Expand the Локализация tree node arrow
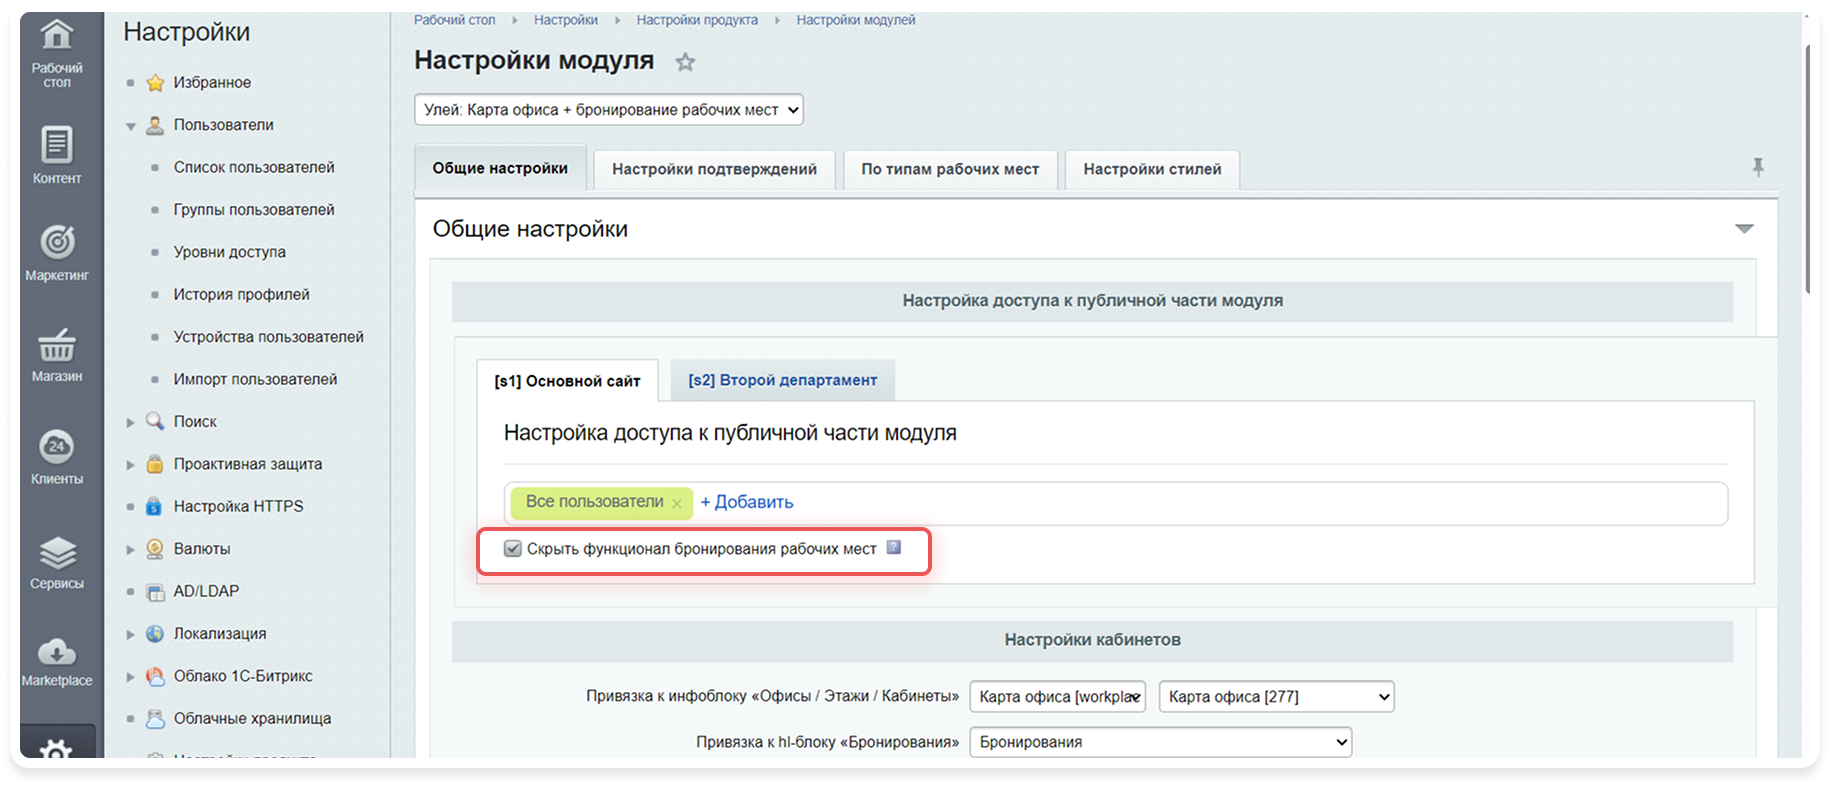The image size is (1830, 786). (x=131, y=634)
